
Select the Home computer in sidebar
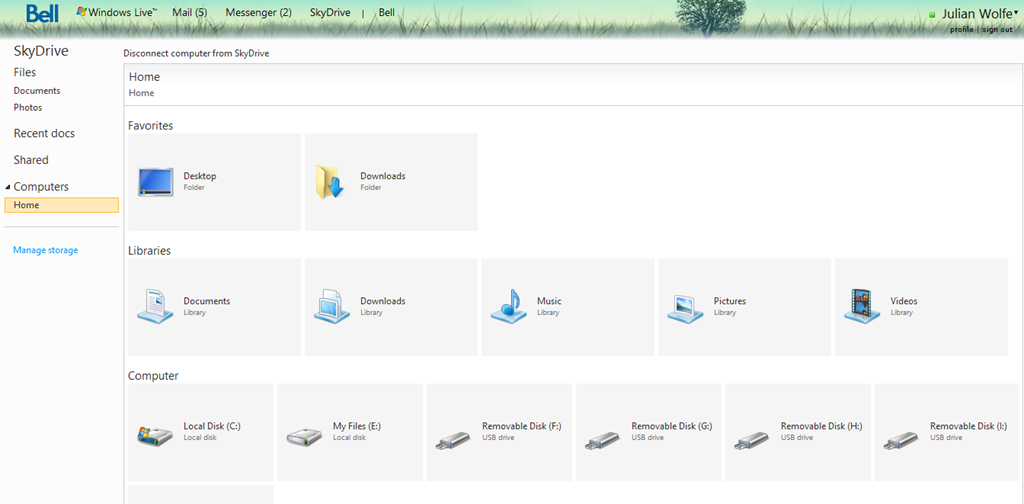(61, 205)
